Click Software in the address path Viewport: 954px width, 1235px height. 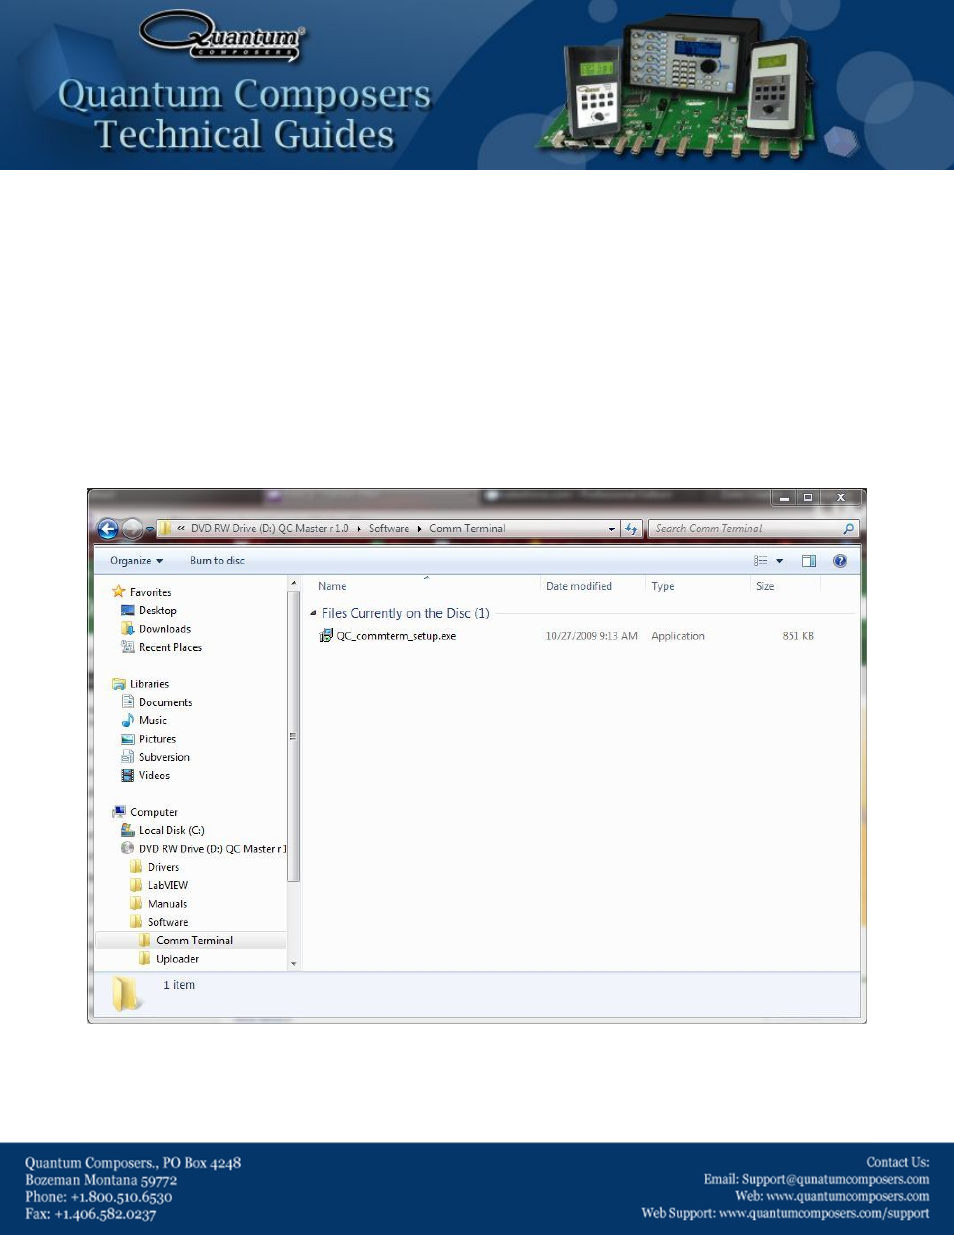pos(389,528)
